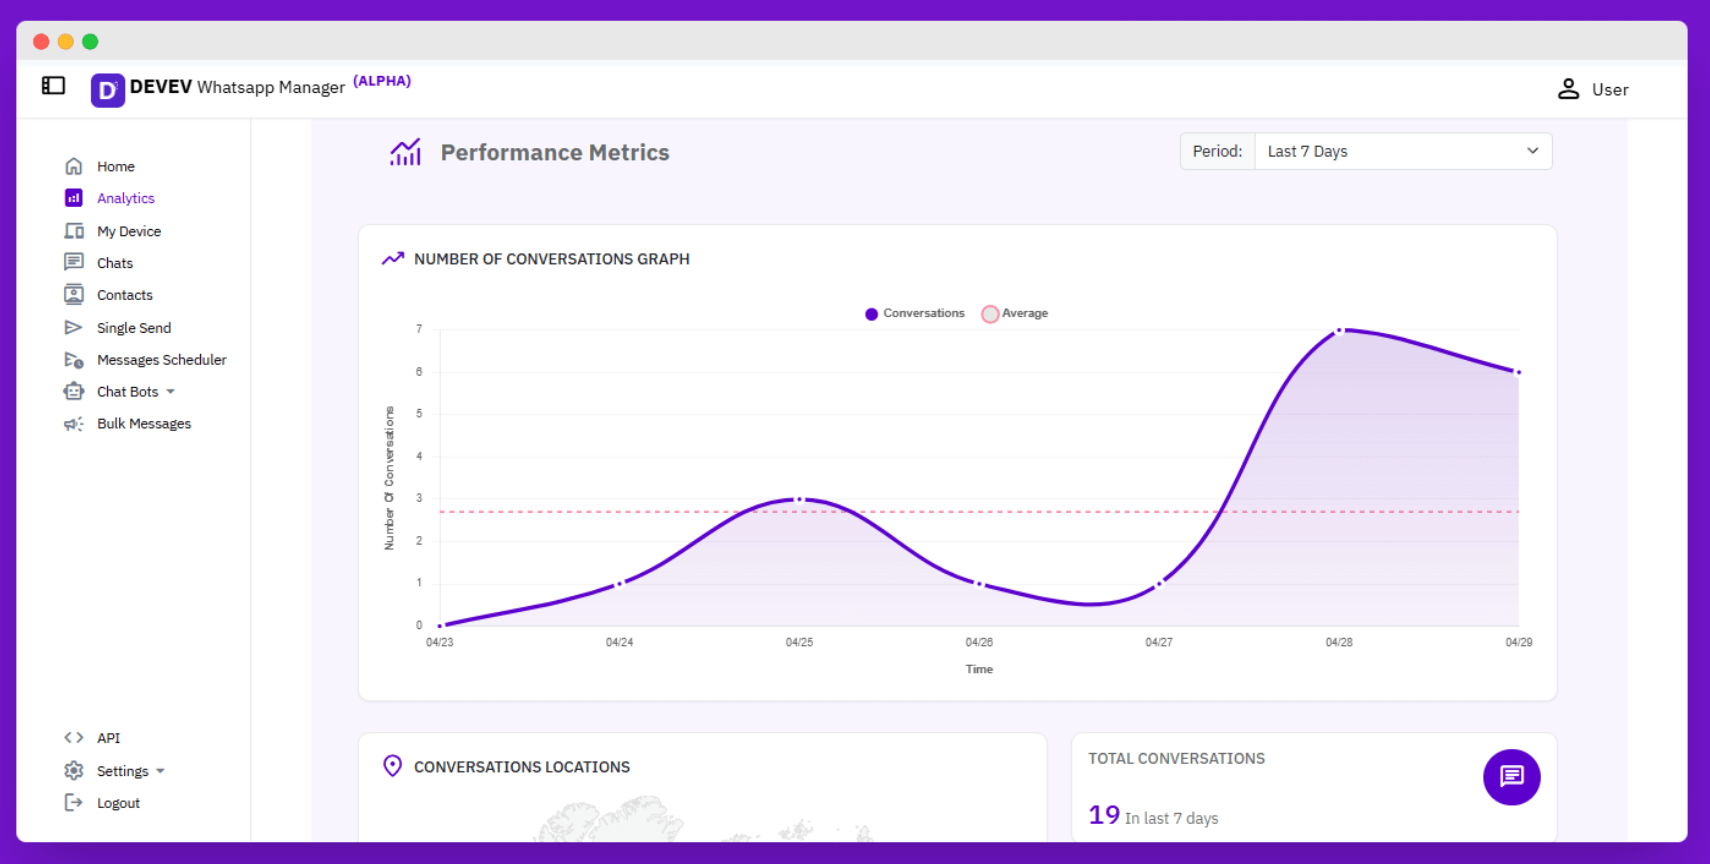The width and height of the screenshot is (1710, 864).
Task: Open Single Send from the sidebar
Action: tap(133, 328)
